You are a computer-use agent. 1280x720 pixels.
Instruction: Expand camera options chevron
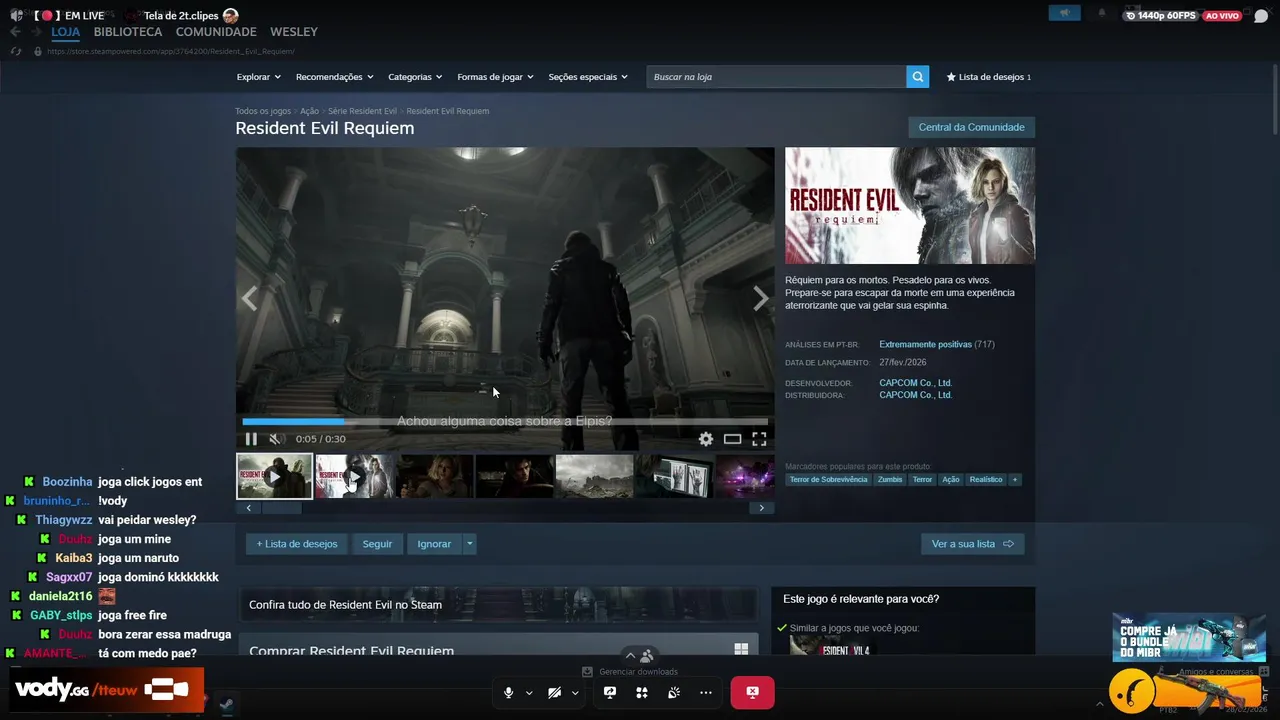pos(574,693)
